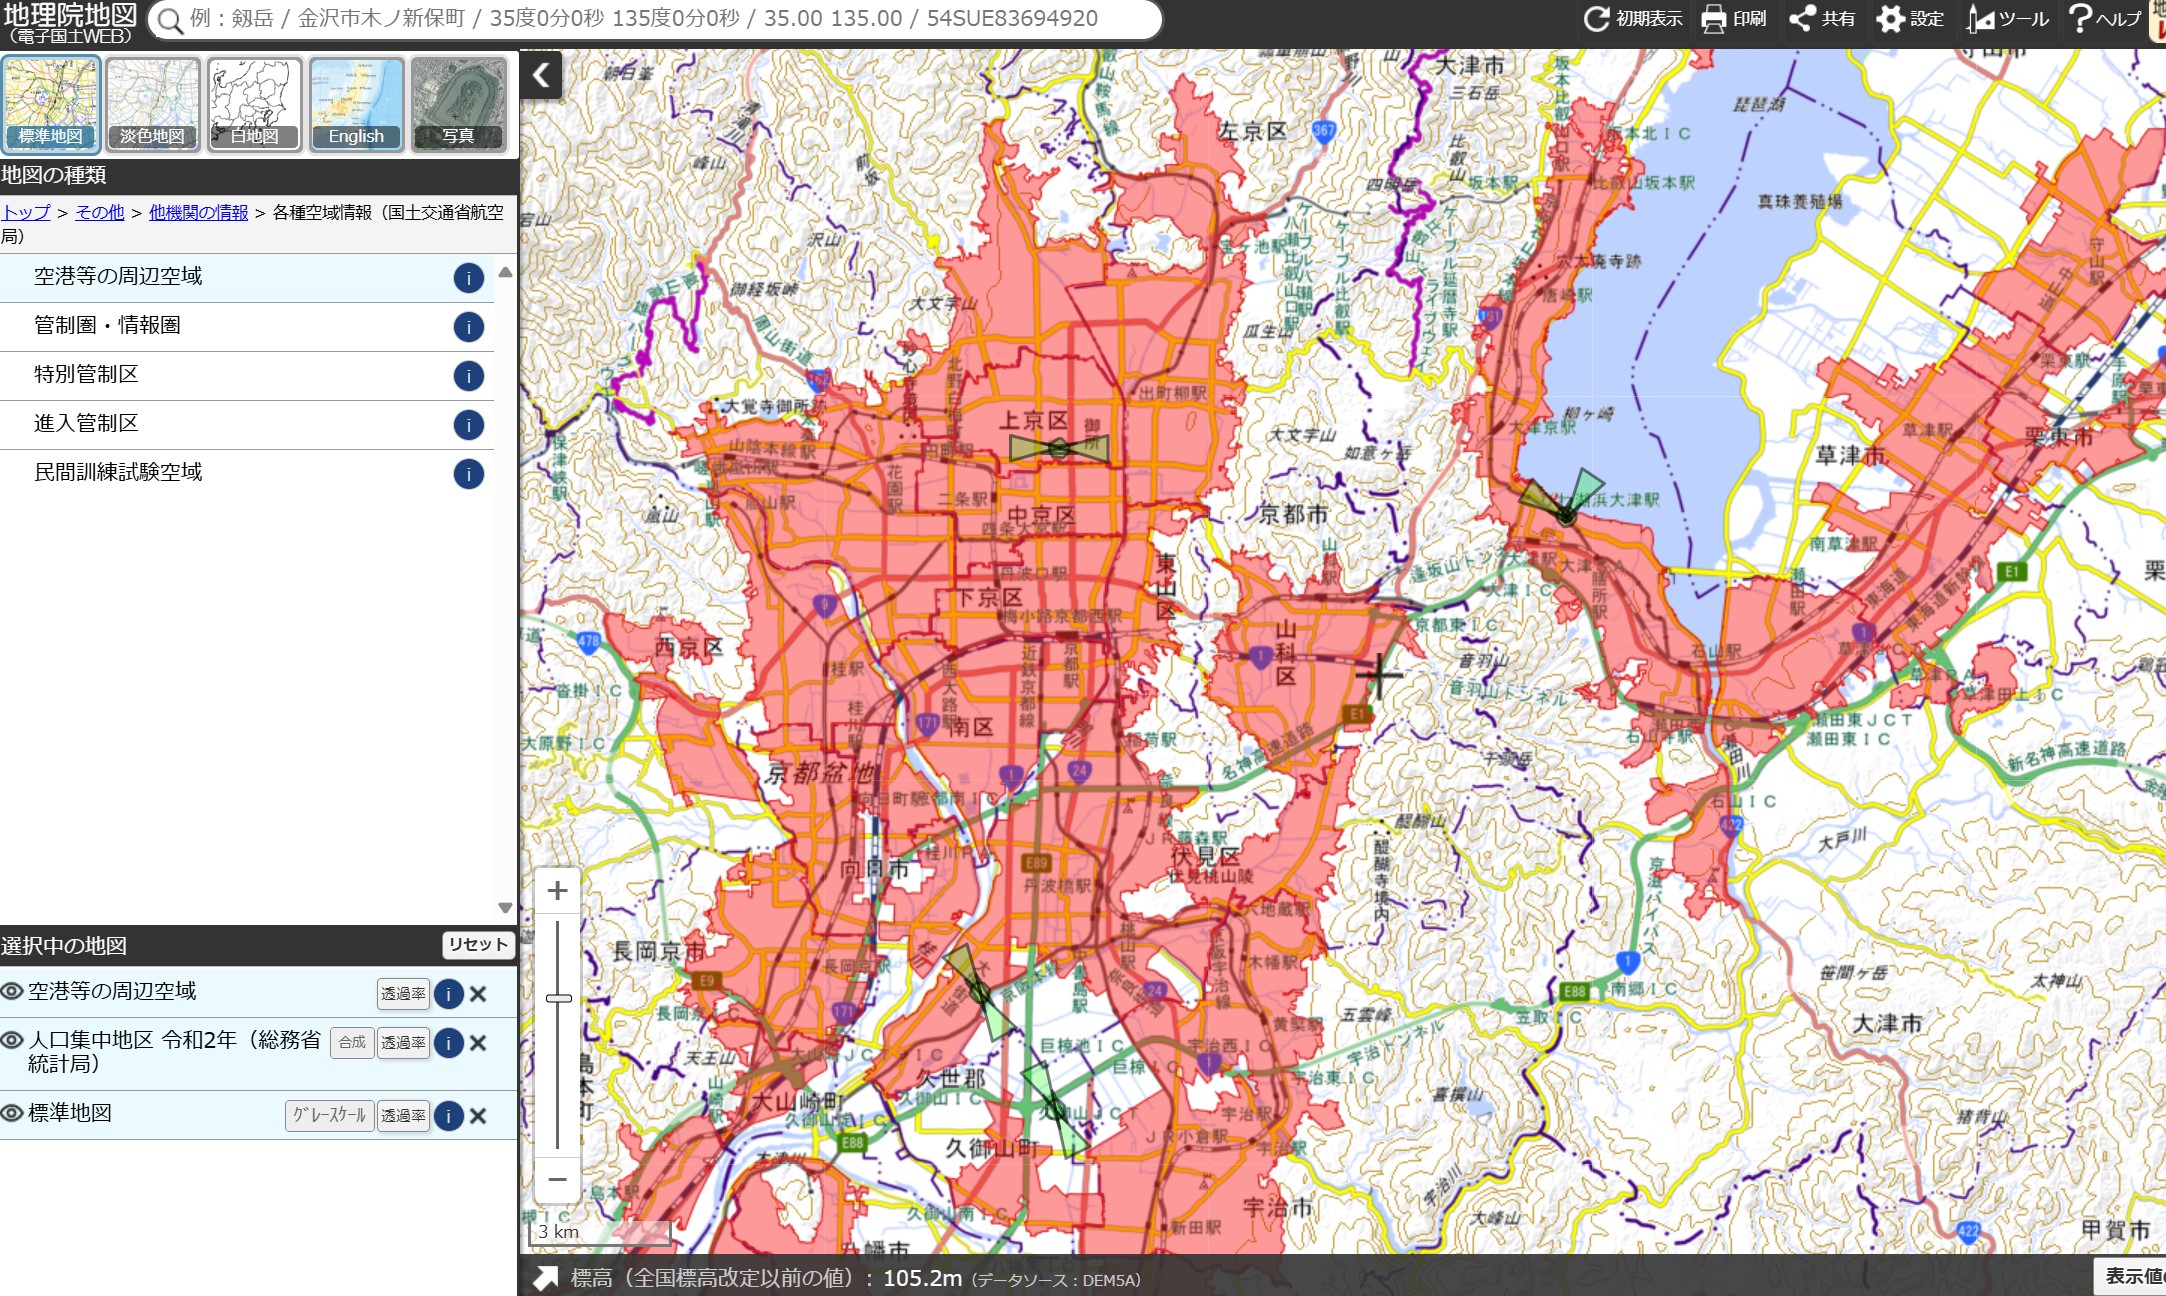Click the map zoom slider handle
This screenshot has width=2166, height=1296.
click(x=559, y=998)
